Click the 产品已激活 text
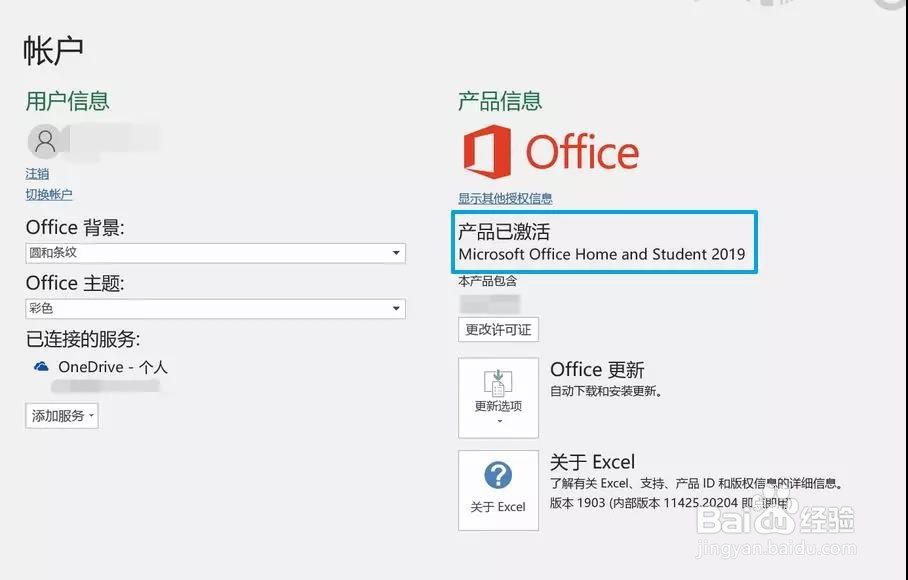The image size is (908, 580). (504, 232)
